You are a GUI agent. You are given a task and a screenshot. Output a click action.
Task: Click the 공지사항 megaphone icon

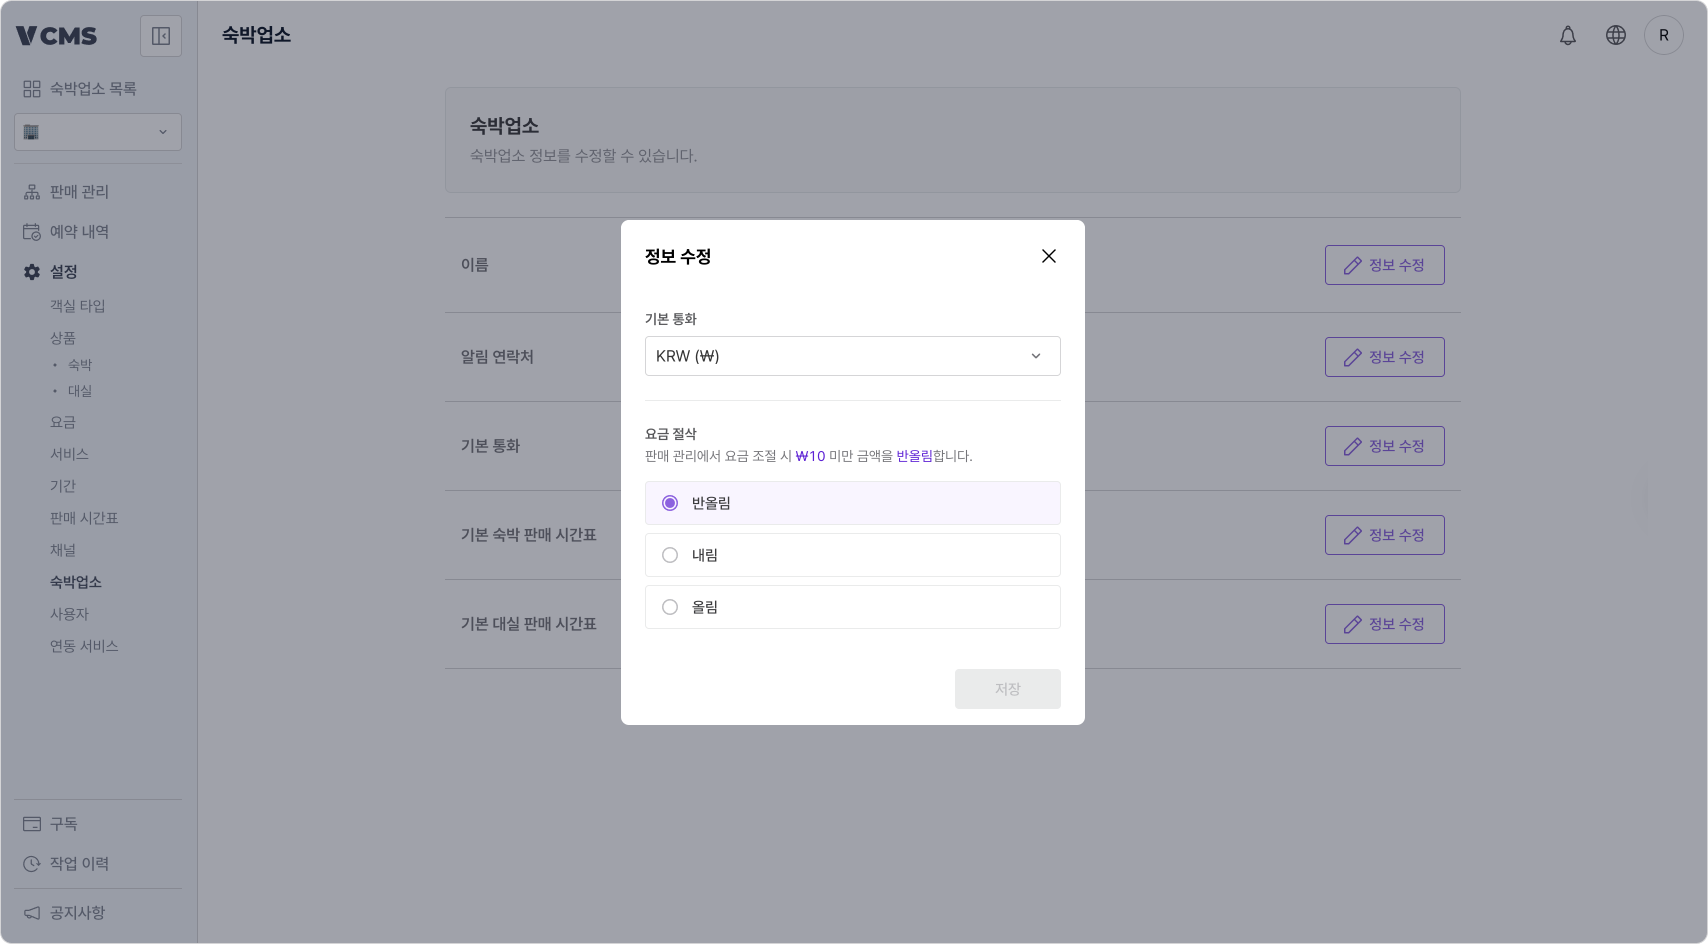(29, 912)
